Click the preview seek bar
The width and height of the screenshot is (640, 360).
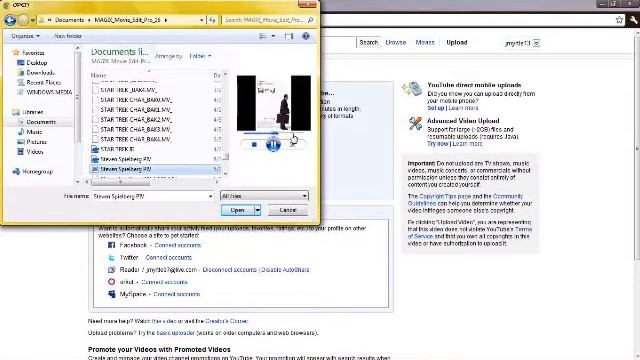point(273,133)
